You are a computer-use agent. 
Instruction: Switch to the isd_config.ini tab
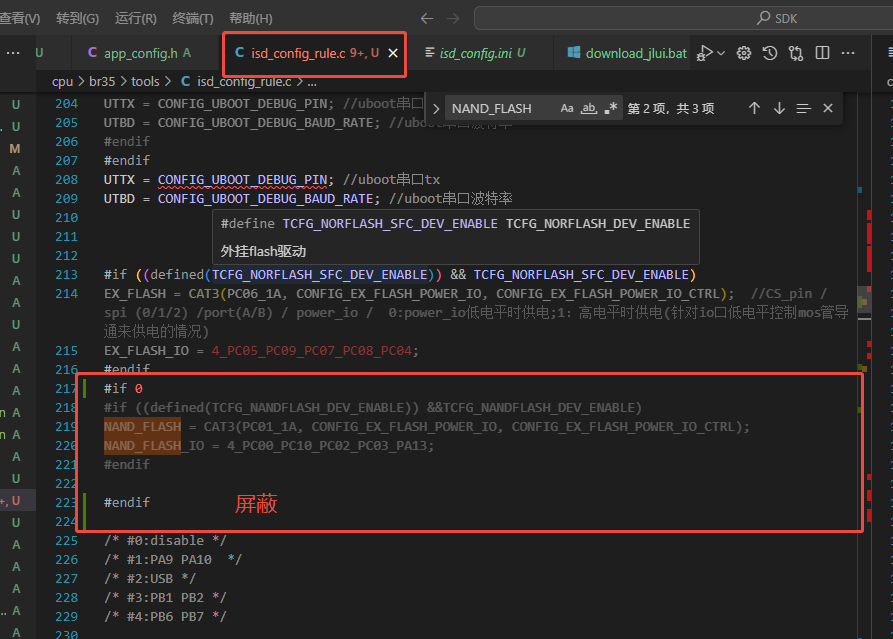475,53
